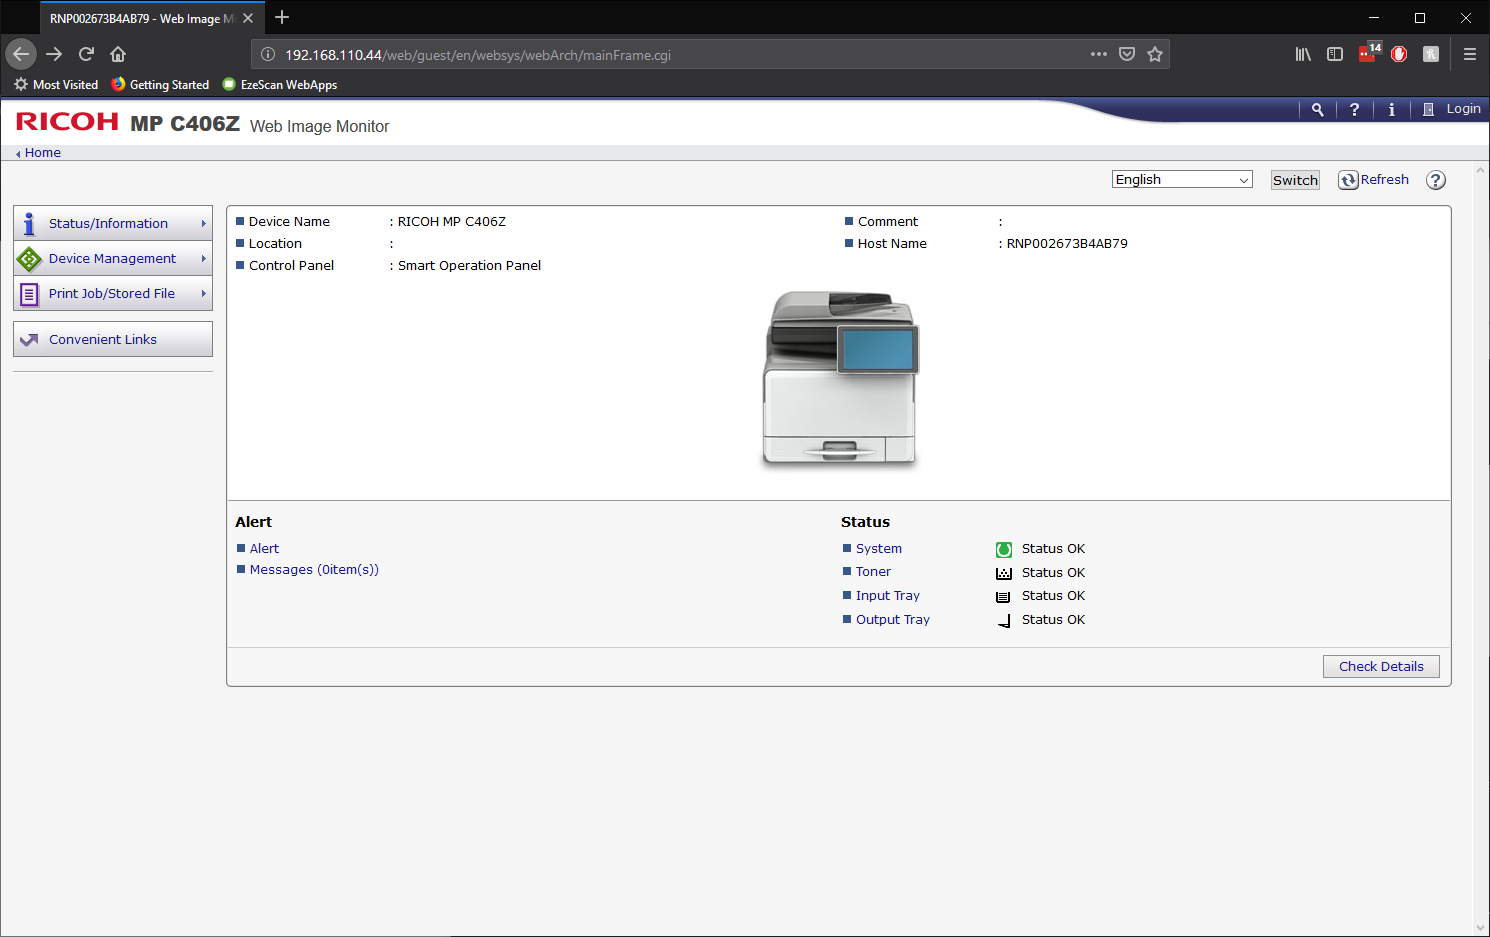1490x937 pixels.
Task: Open the Toner status link
Action: 873,572
